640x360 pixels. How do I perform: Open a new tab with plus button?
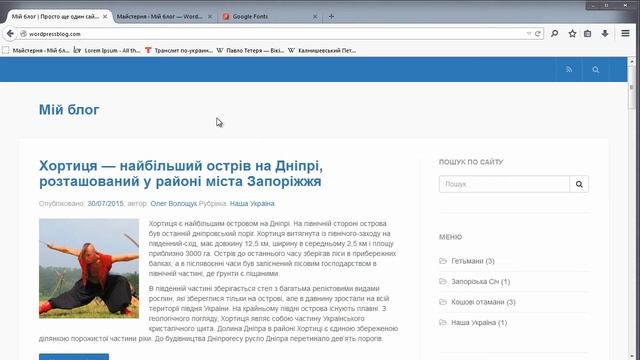331,16
